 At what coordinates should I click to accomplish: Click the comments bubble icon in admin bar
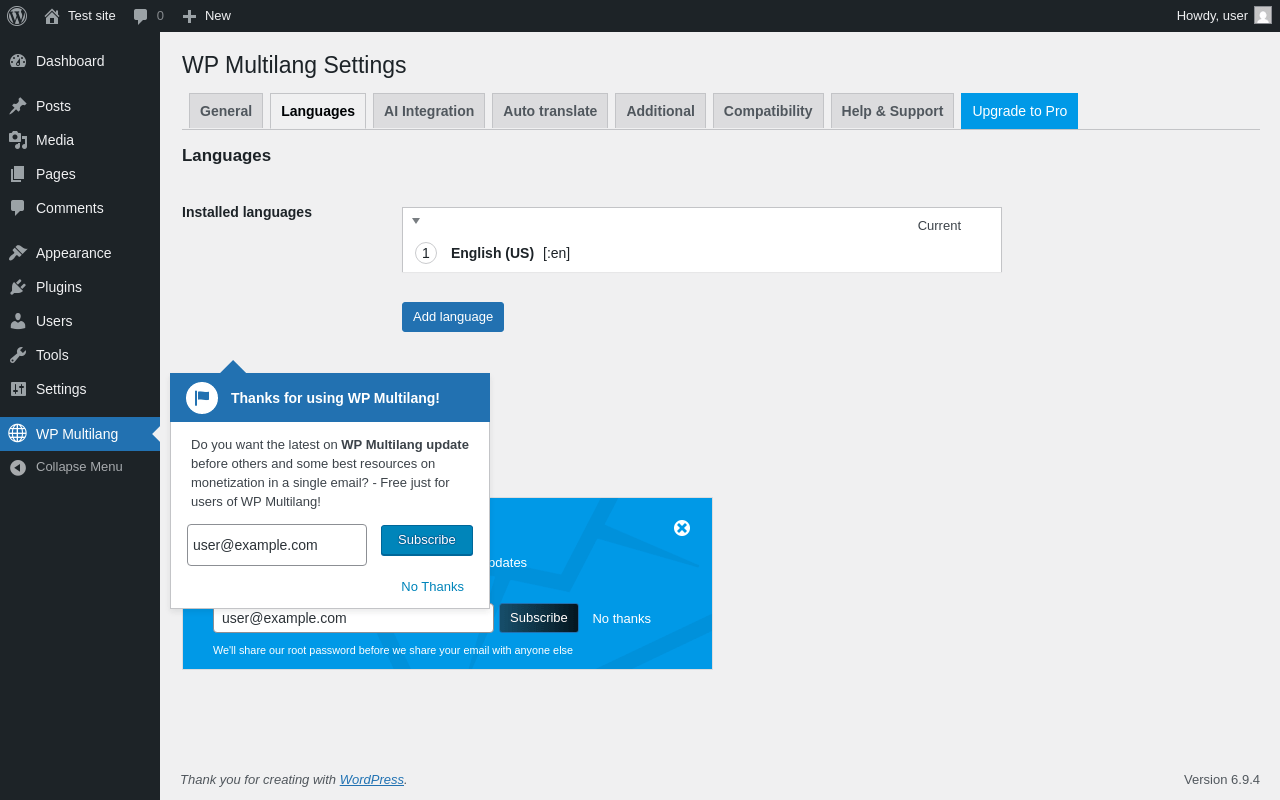141,16
